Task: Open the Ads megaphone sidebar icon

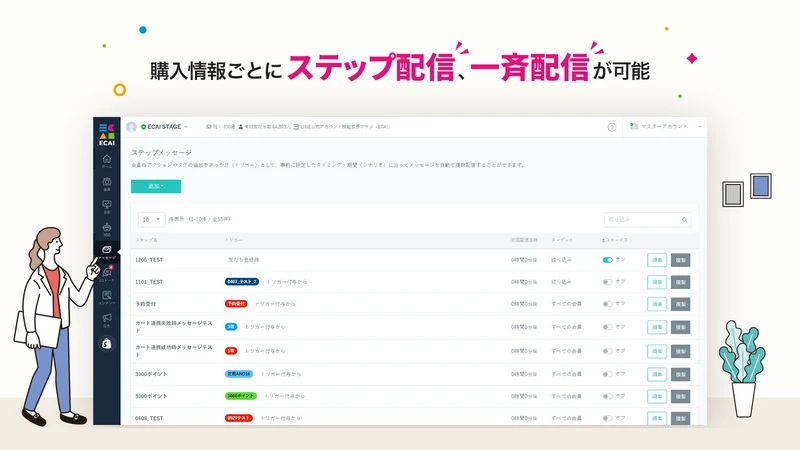Action: point(107,320)
